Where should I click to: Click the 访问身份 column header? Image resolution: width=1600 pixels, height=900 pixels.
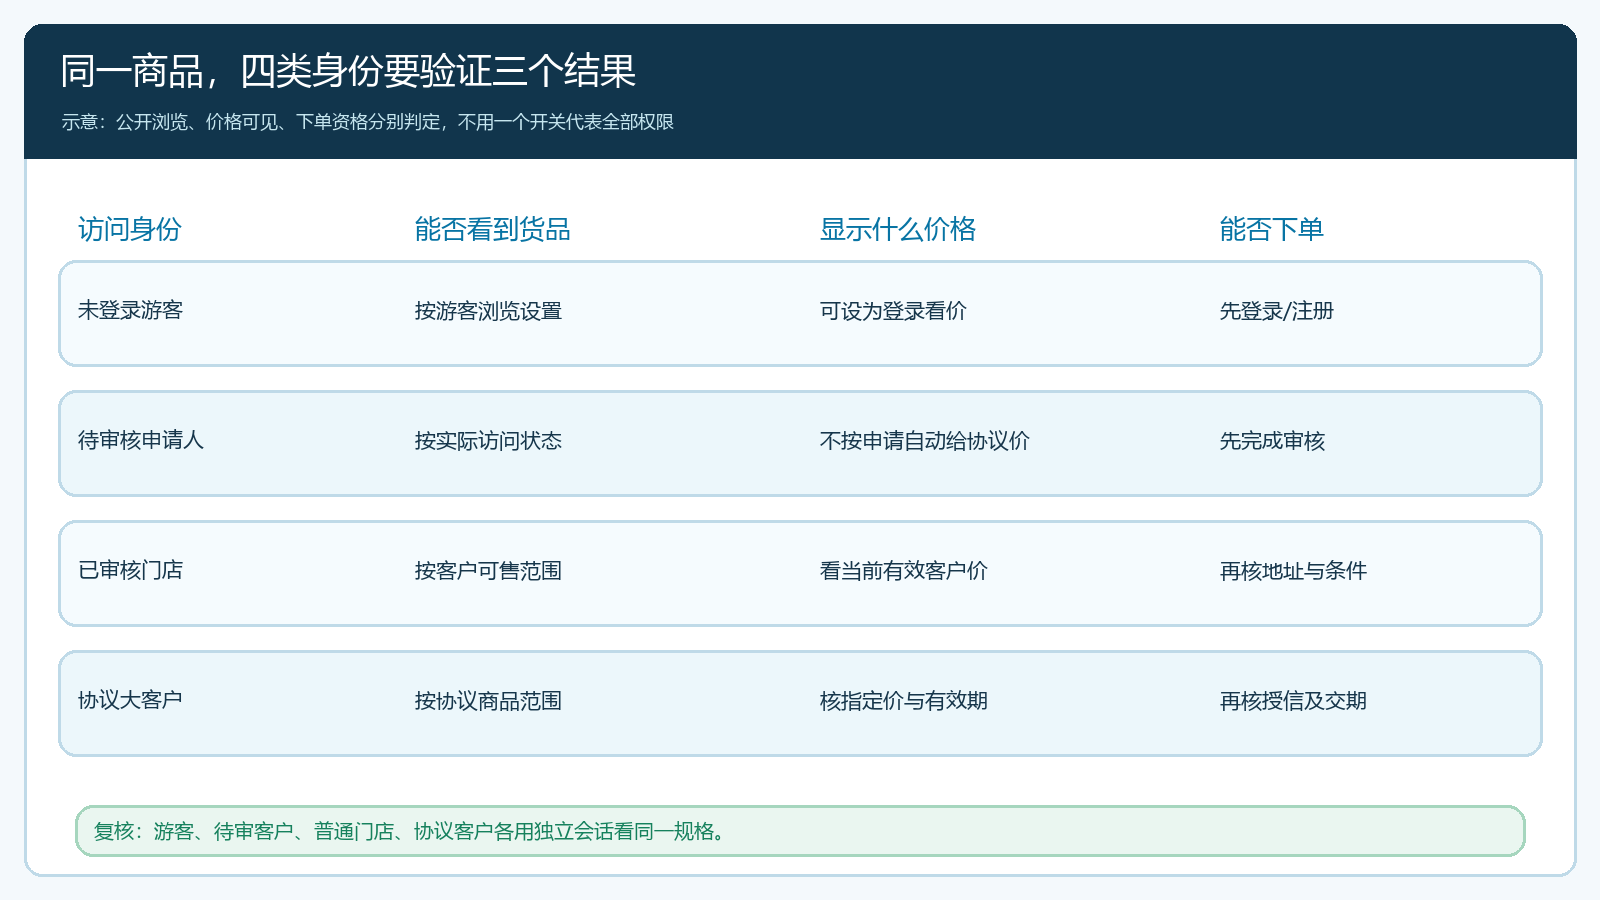tap(130, 229)
